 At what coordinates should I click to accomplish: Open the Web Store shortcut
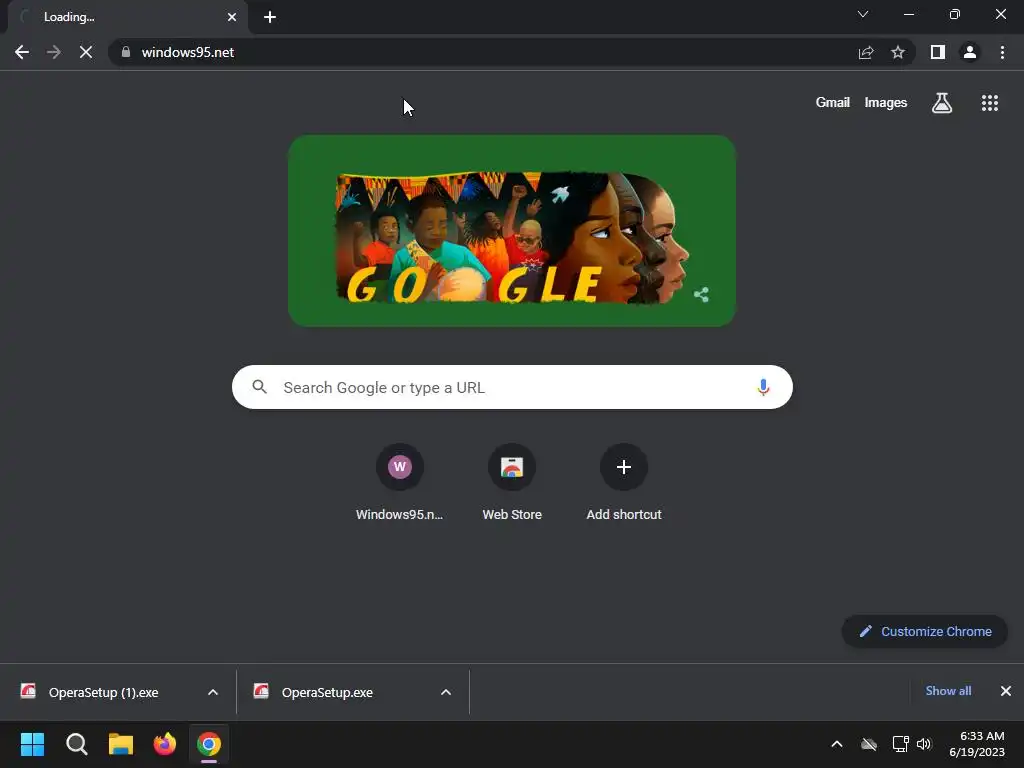click(512, 483)
